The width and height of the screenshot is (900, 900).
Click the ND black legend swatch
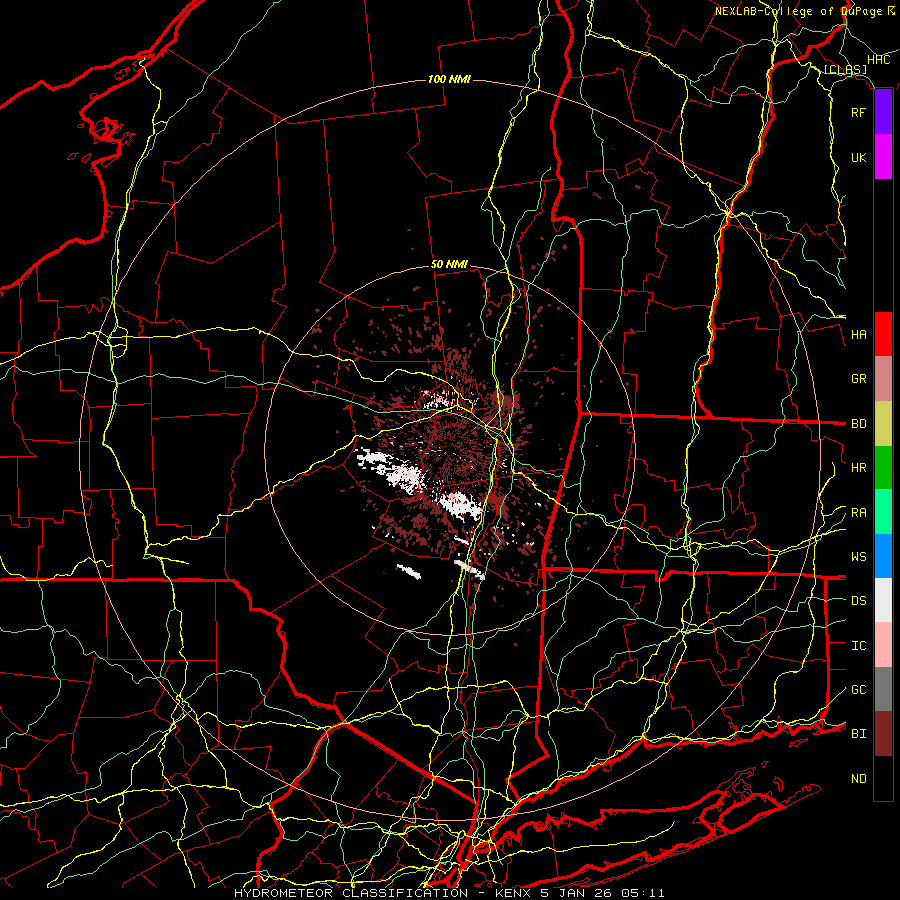pyautogui.click(x=883, y=778)
